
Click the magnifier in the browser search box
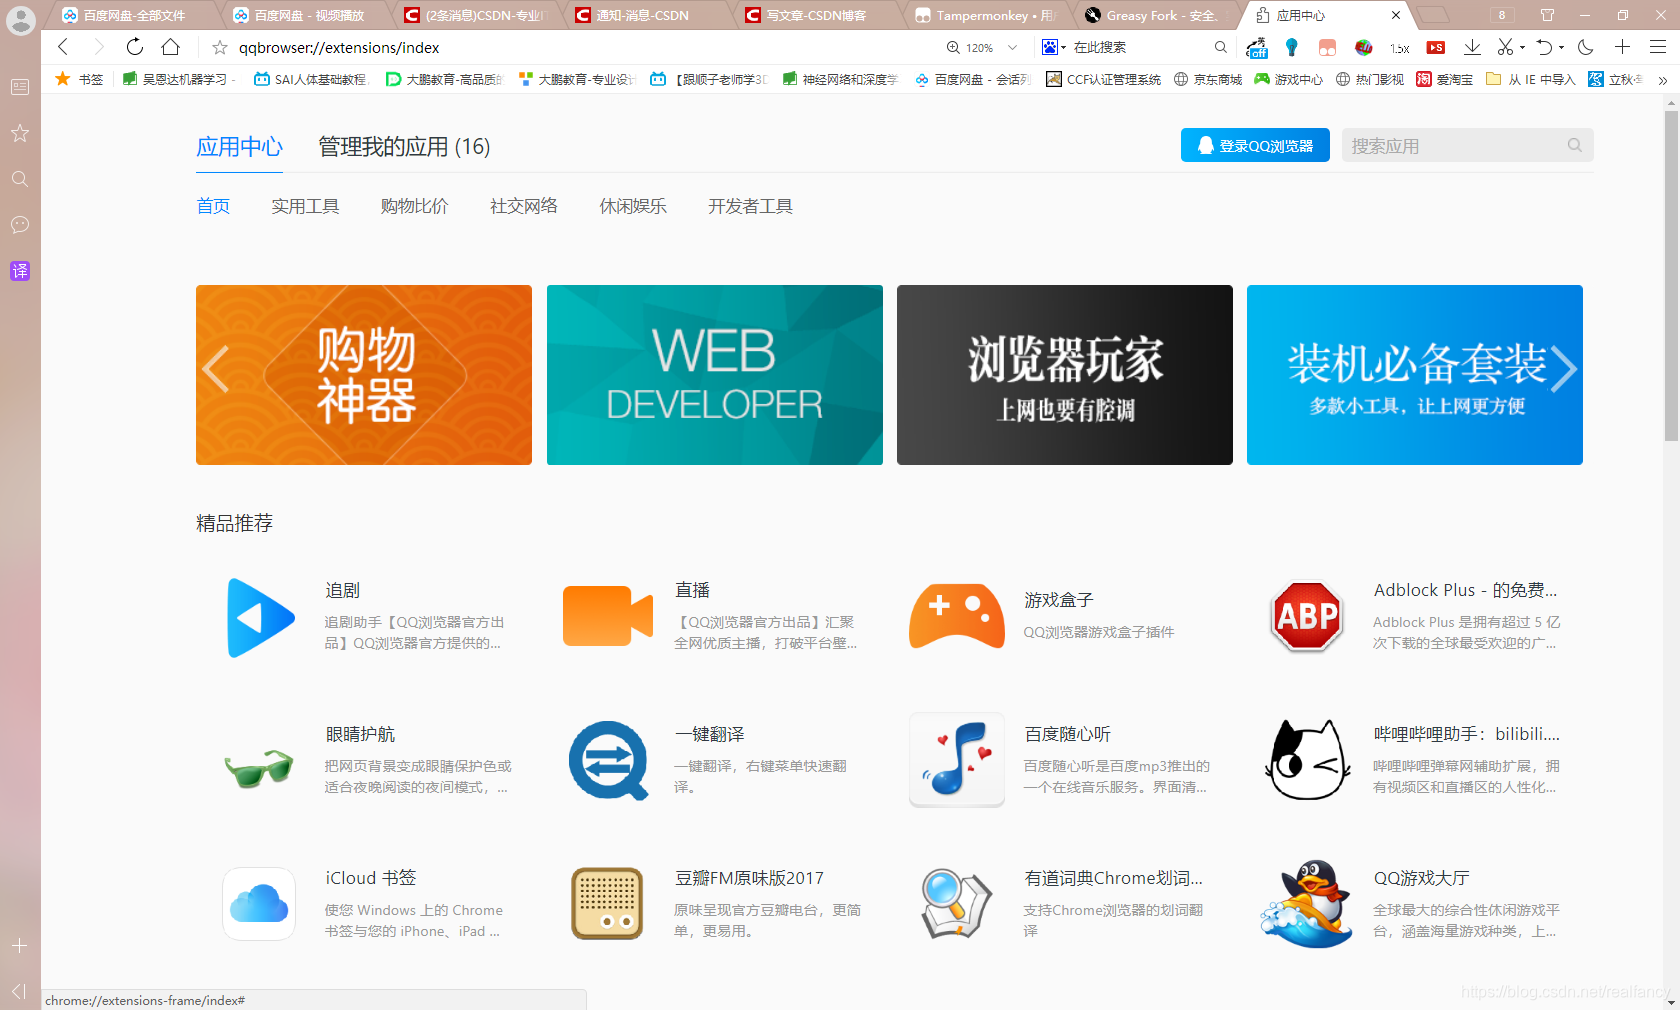coord(1220,47)
